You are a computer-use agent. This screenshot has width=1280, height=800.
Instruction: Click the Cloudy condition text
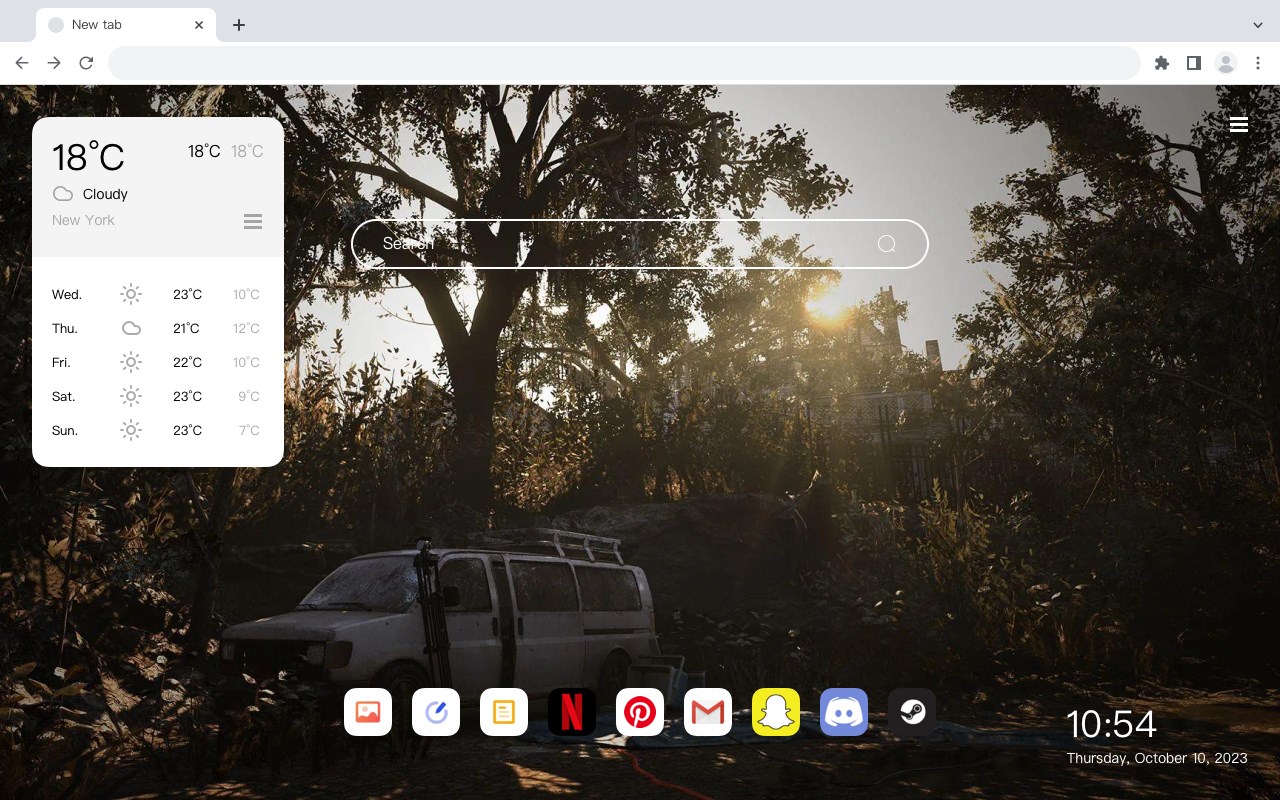click(x=105, y=194)
